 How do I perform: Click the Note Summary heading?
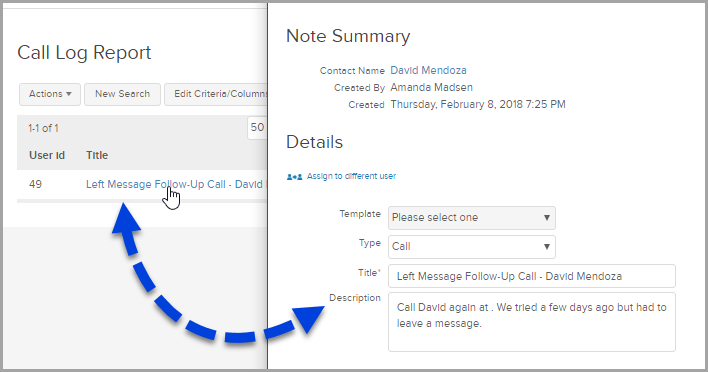348,36
